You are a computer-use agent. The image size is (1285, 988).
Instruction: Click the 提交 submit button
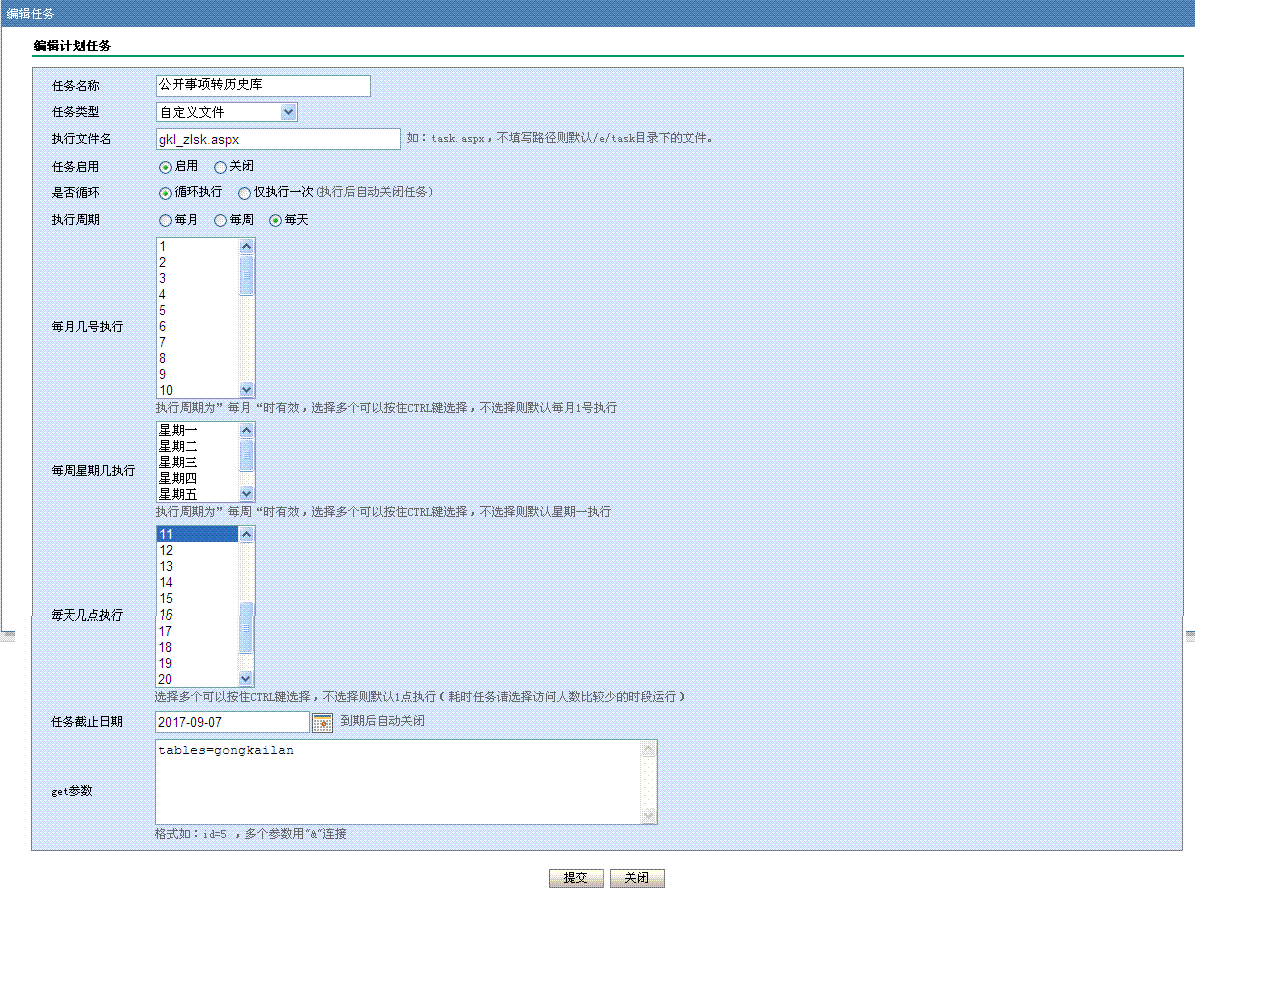click(576, 878)
